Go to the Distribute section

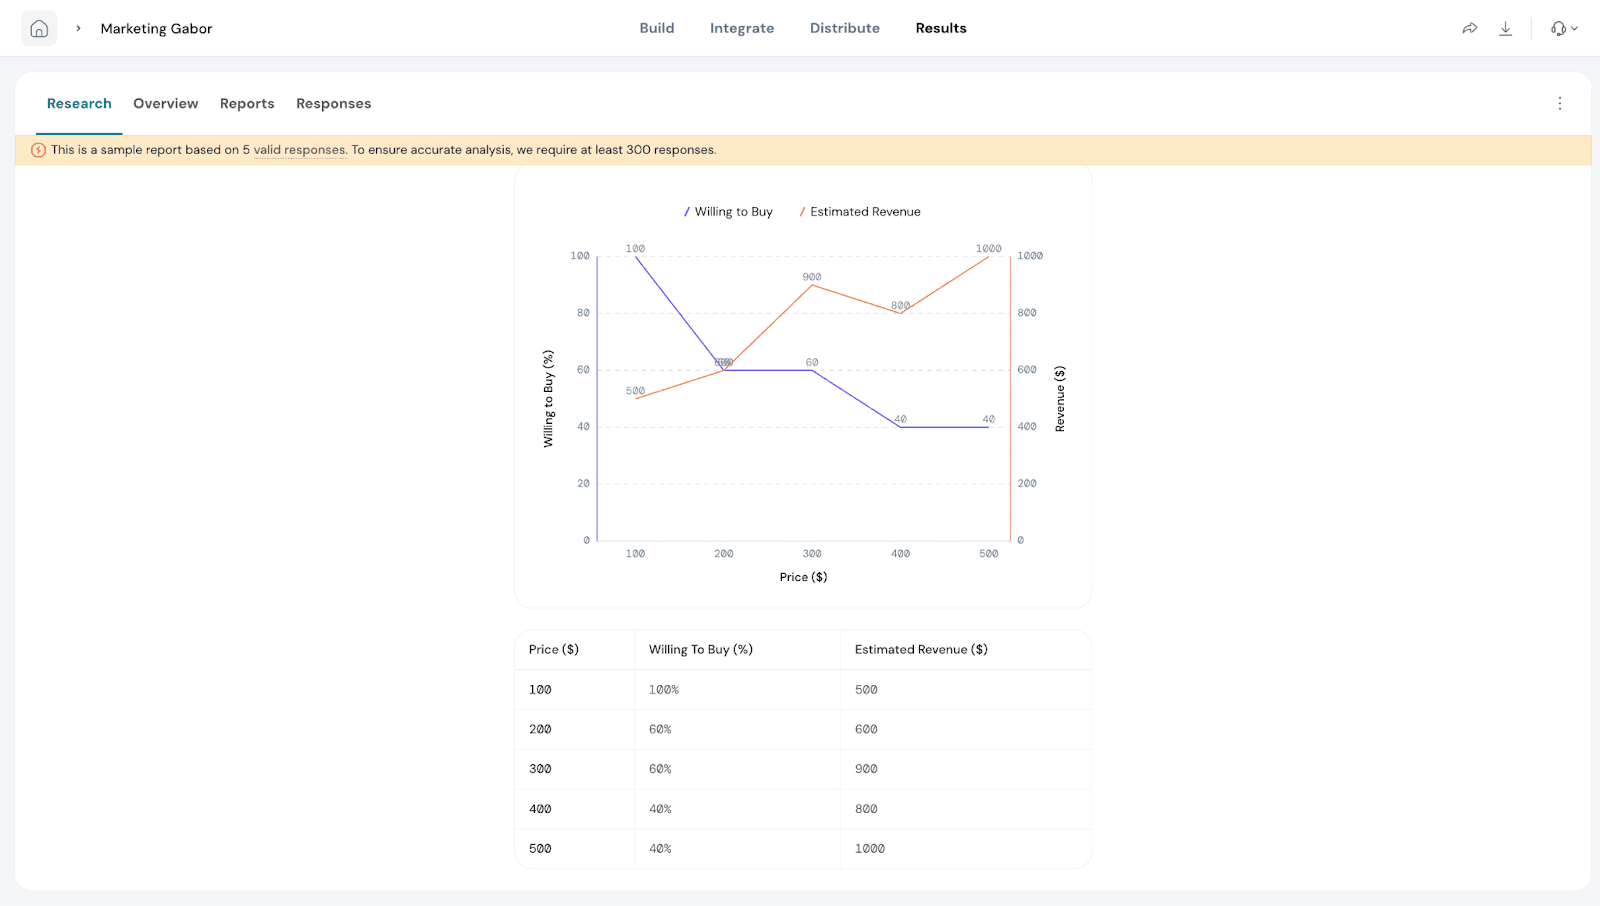845,28
